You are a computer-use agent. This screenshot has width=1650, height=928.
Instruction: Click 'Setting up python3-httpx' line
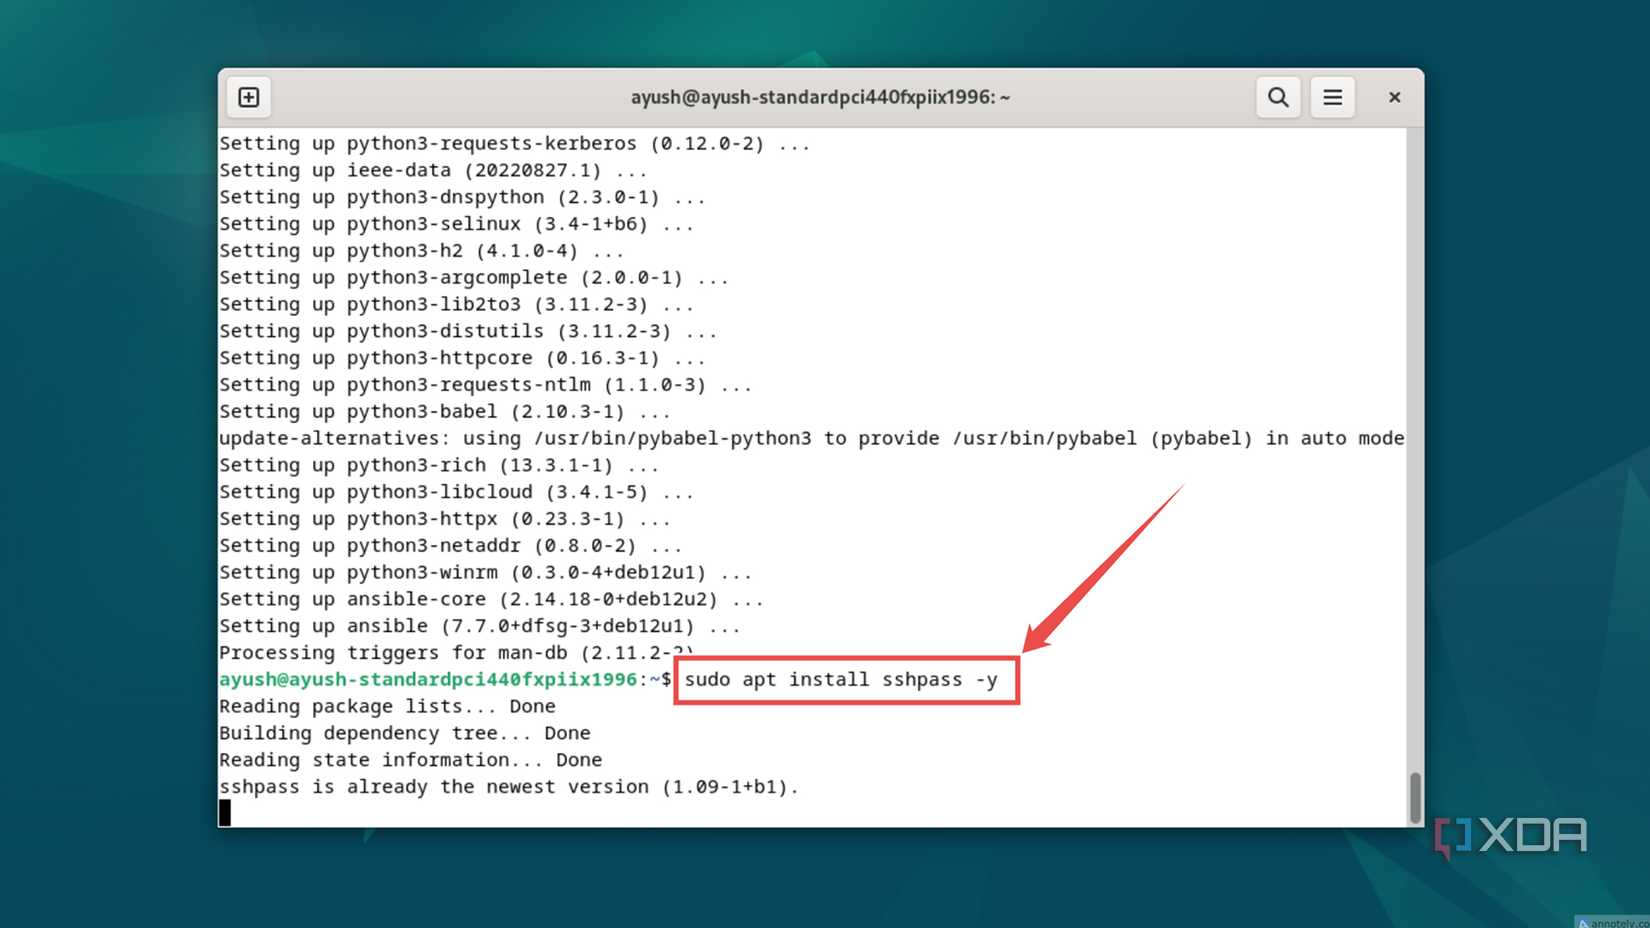tap(445, 518)
